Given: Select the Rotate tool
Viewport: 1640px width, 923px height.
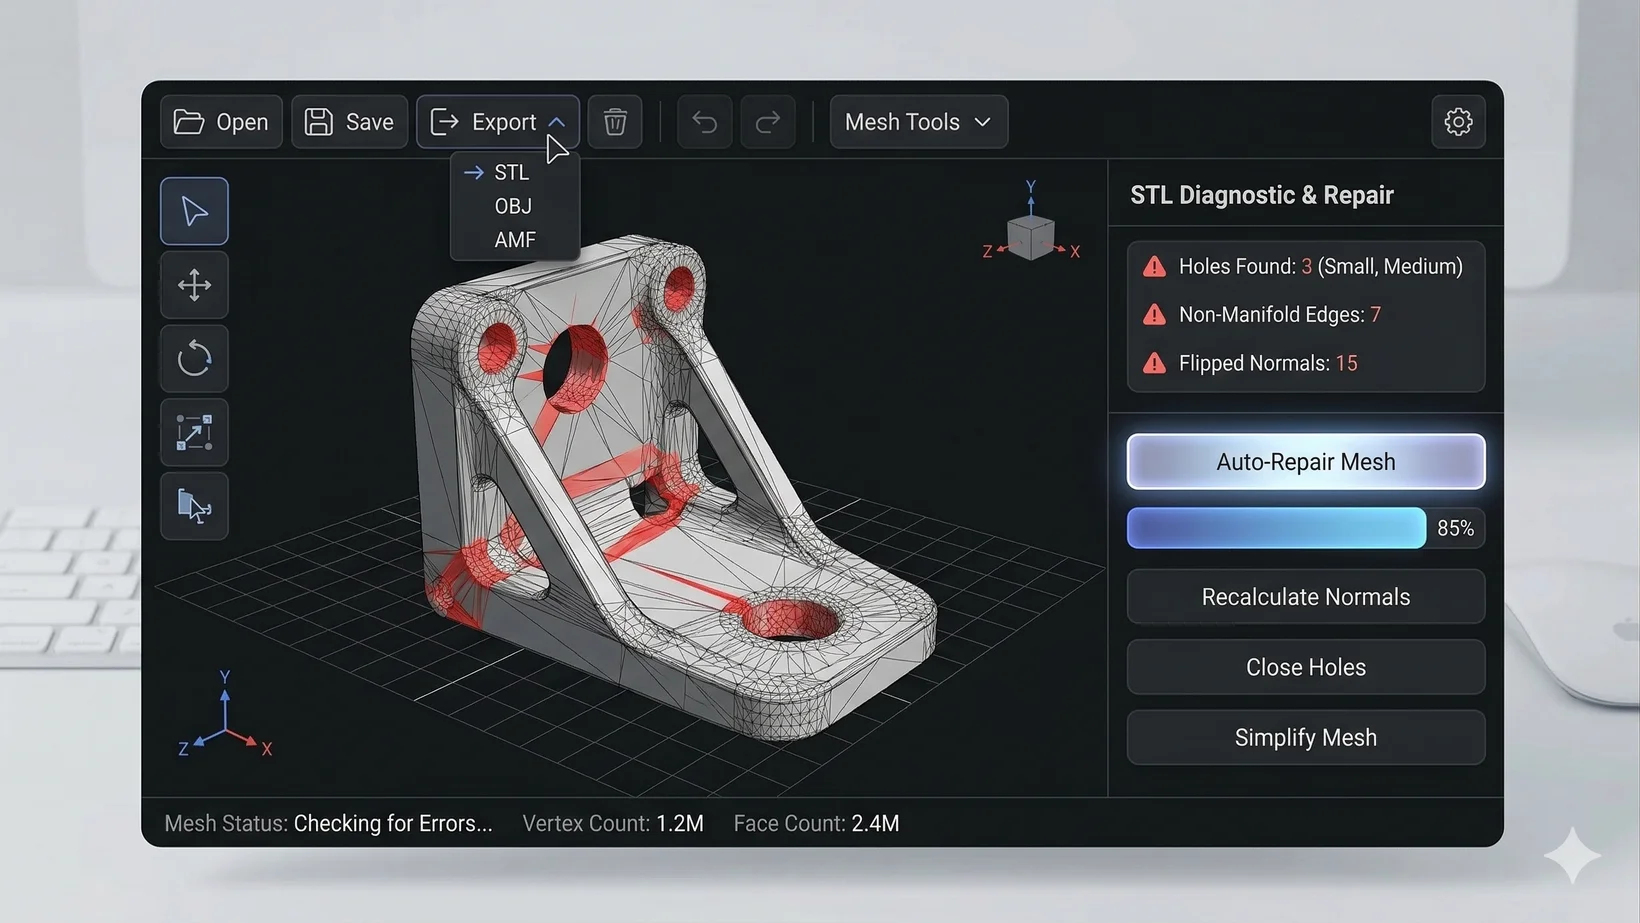Looking at the screenshot, I should [194, 359].
